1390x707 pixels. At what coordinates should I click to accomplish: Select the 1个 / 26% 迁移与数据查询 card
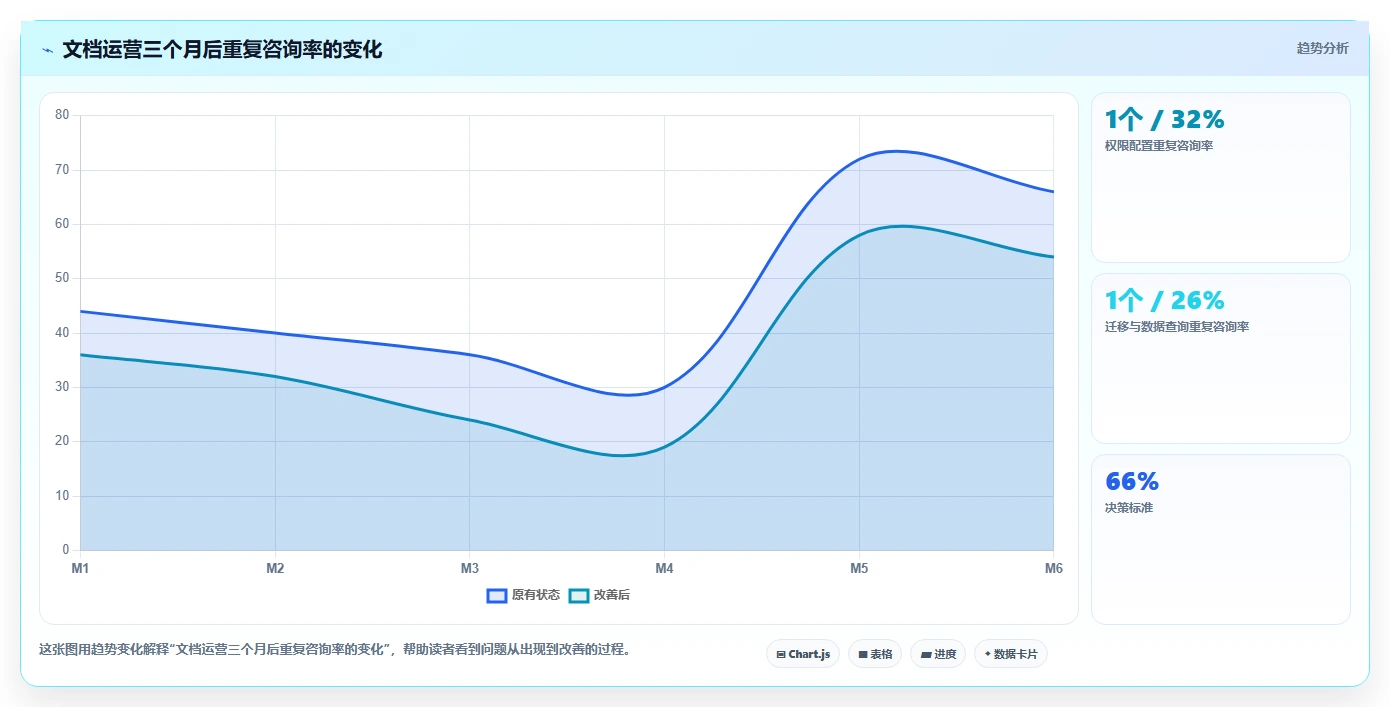[x=1220, y=358]
